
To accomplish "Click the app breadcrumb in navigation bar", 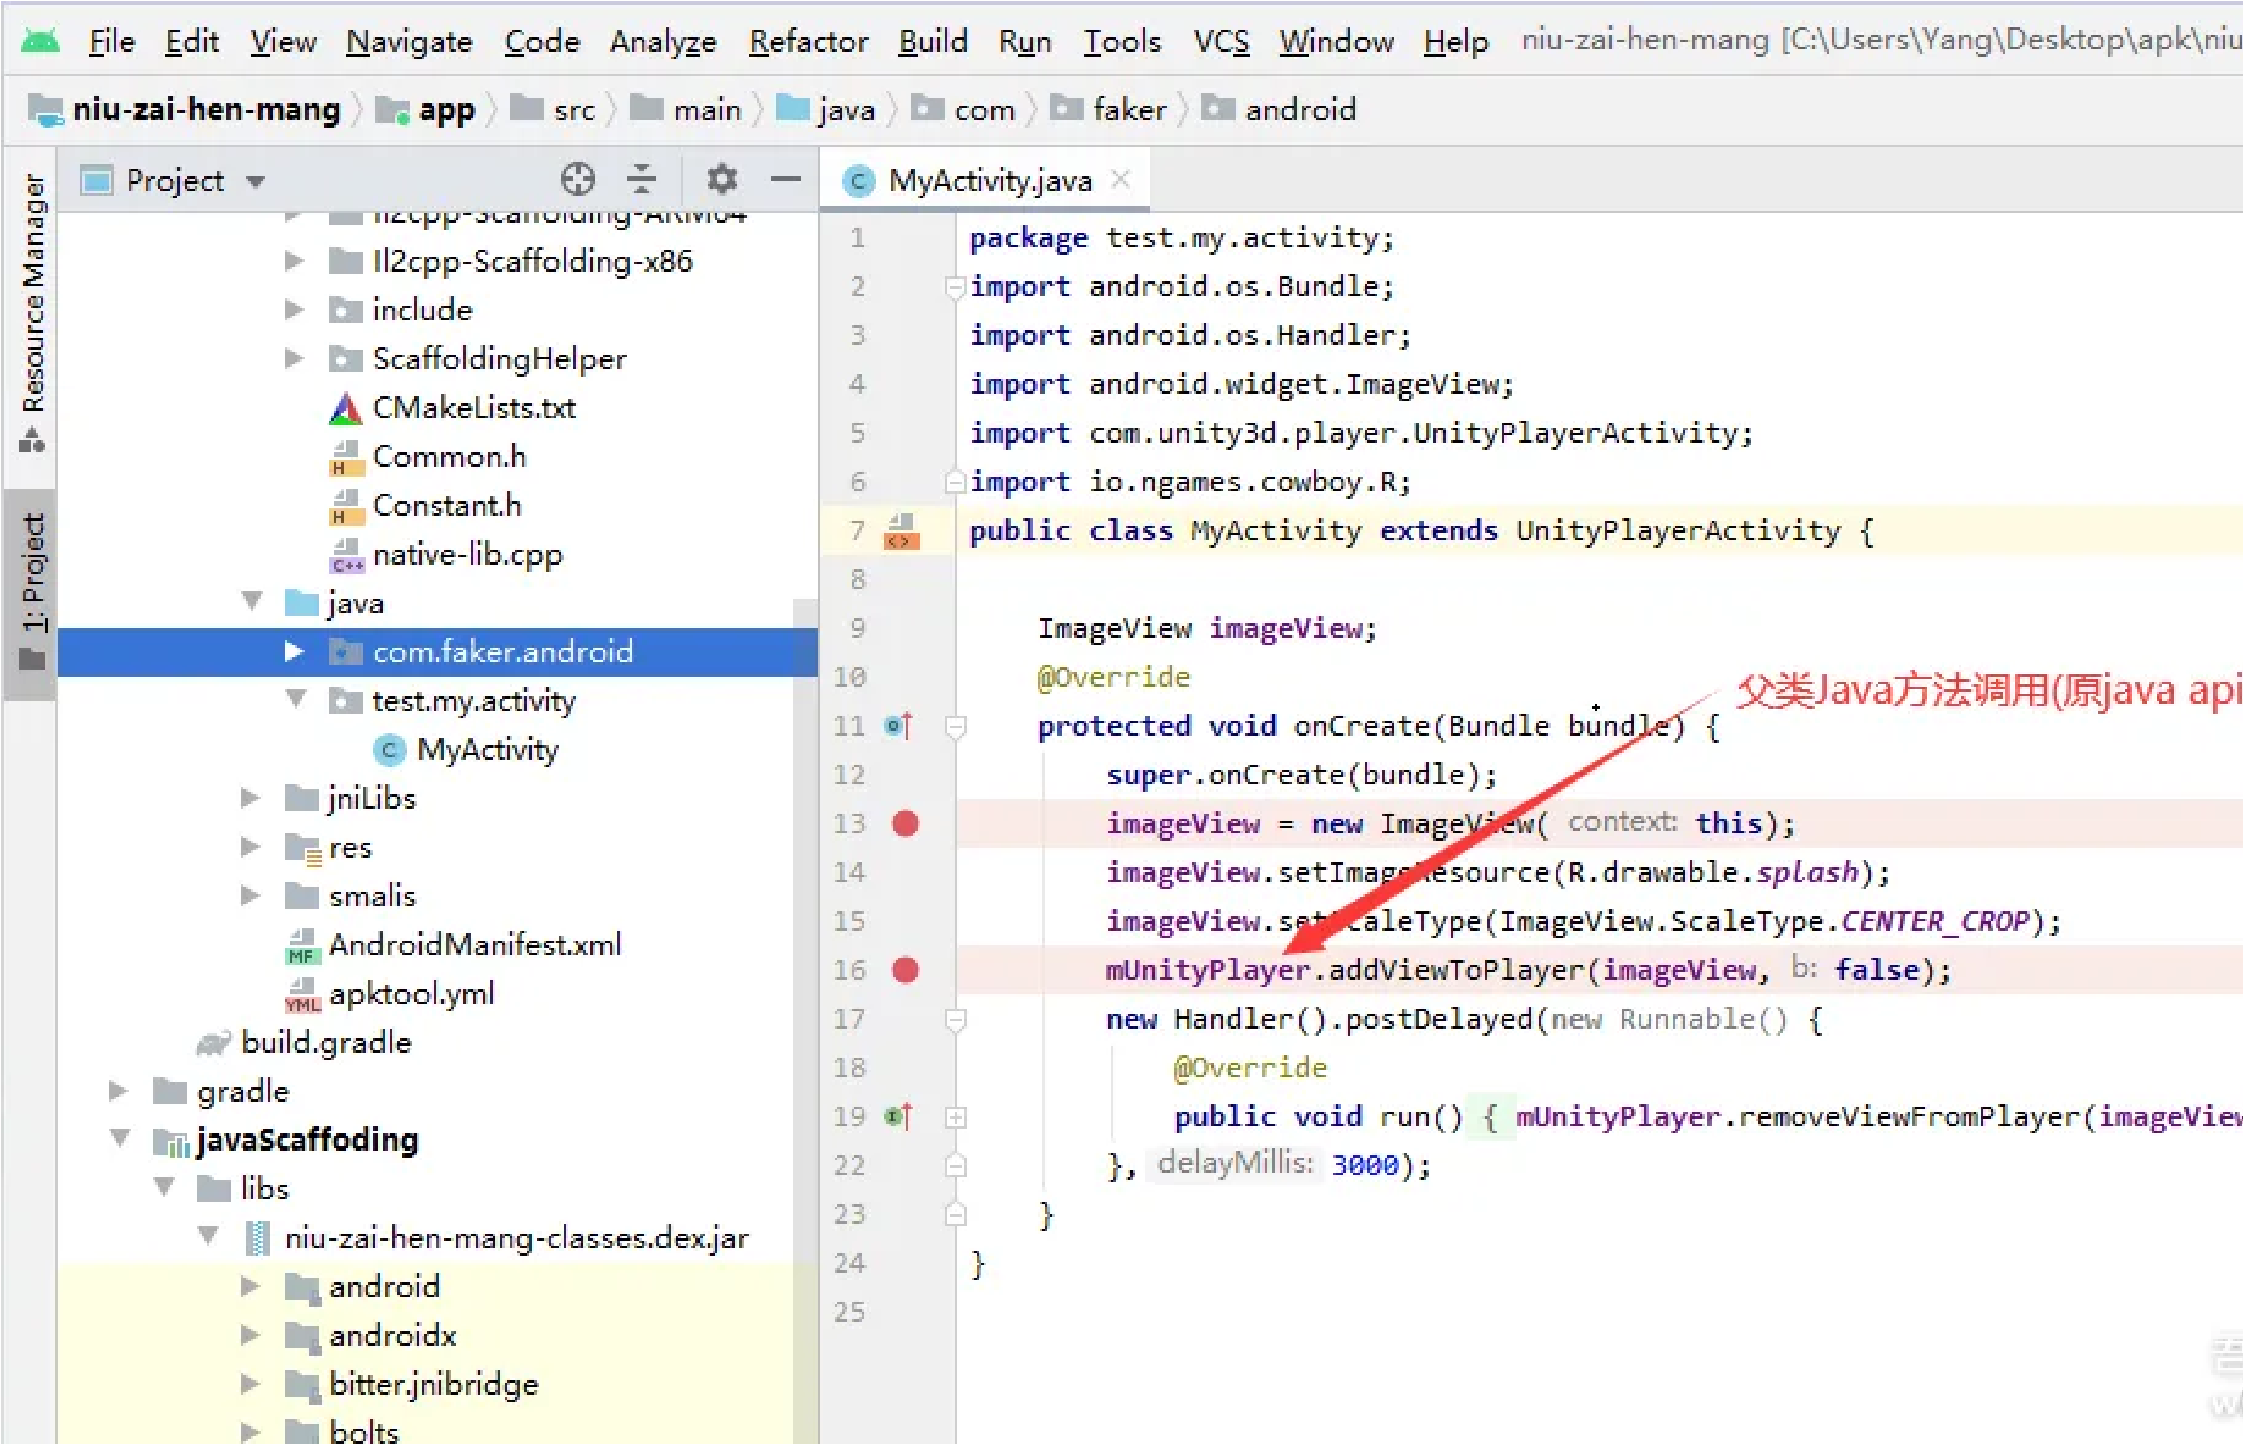I will tap(445, 109).
